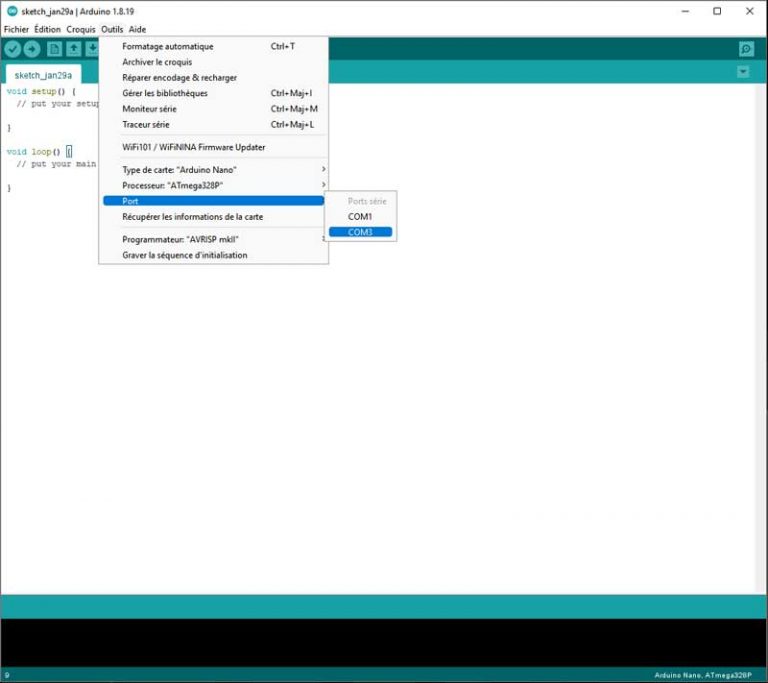Click the Arduino logo in title bar
The width and height of the screenshot is (768, 683).
pyautogui.click(x=12, y=11)
